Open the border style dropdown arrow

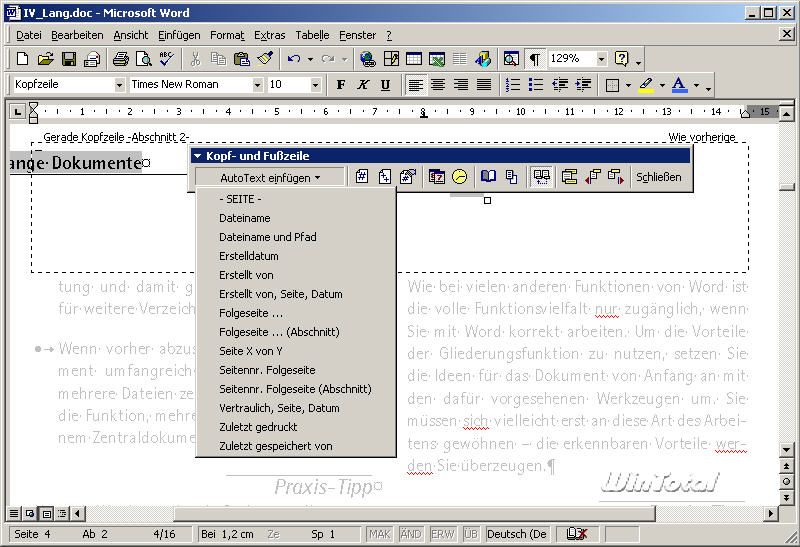(x=628, y=85)
